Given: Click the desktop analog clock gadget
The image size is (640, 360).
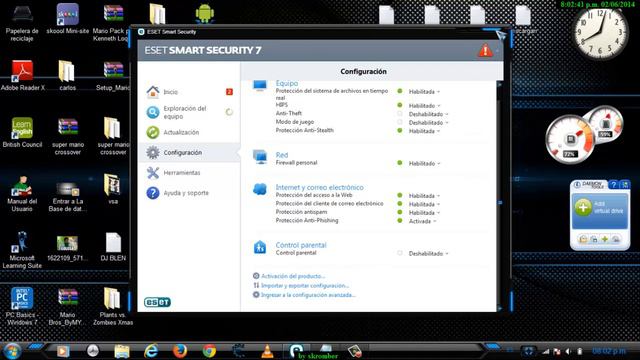Looking at the screenshot, I should coord(600,34).
